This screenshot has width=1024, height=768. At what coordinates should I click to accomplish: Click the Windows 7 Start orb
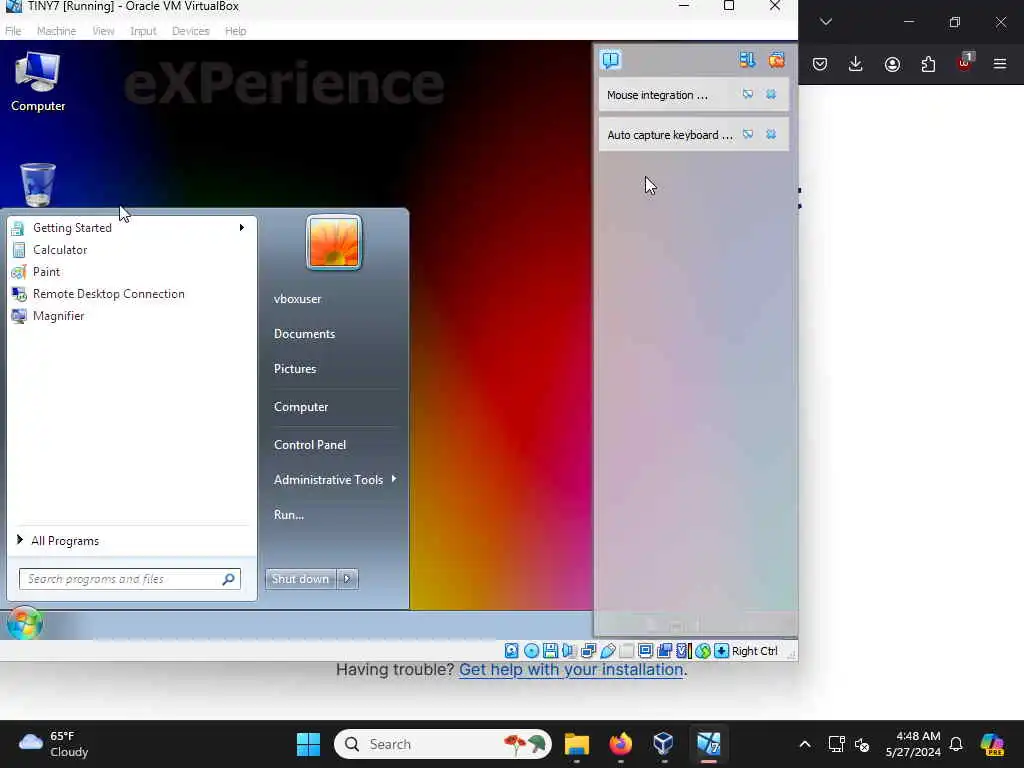tap(25, 623)
